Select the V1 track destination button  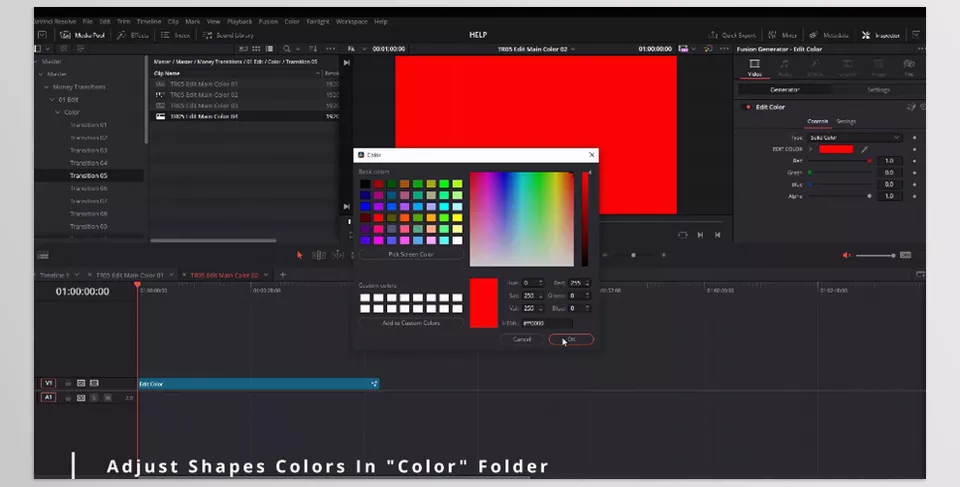pos(48,383)
